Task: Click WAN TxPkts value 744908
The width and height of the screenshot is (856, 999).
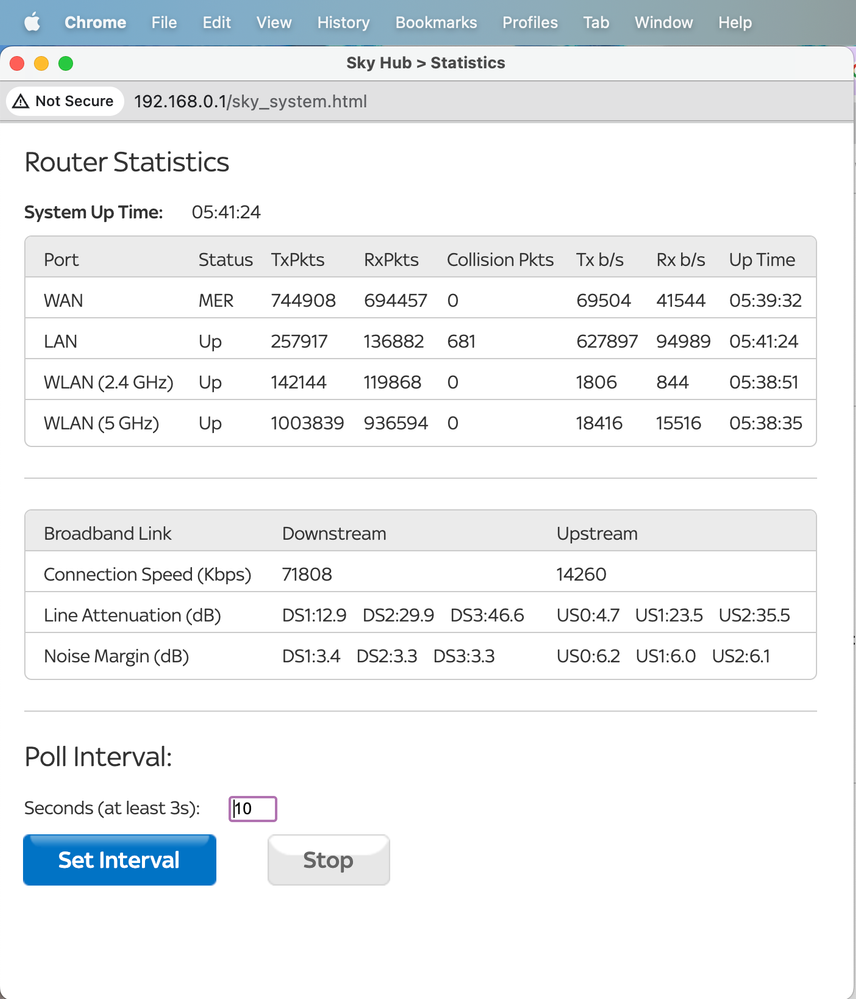Action: 303,300
